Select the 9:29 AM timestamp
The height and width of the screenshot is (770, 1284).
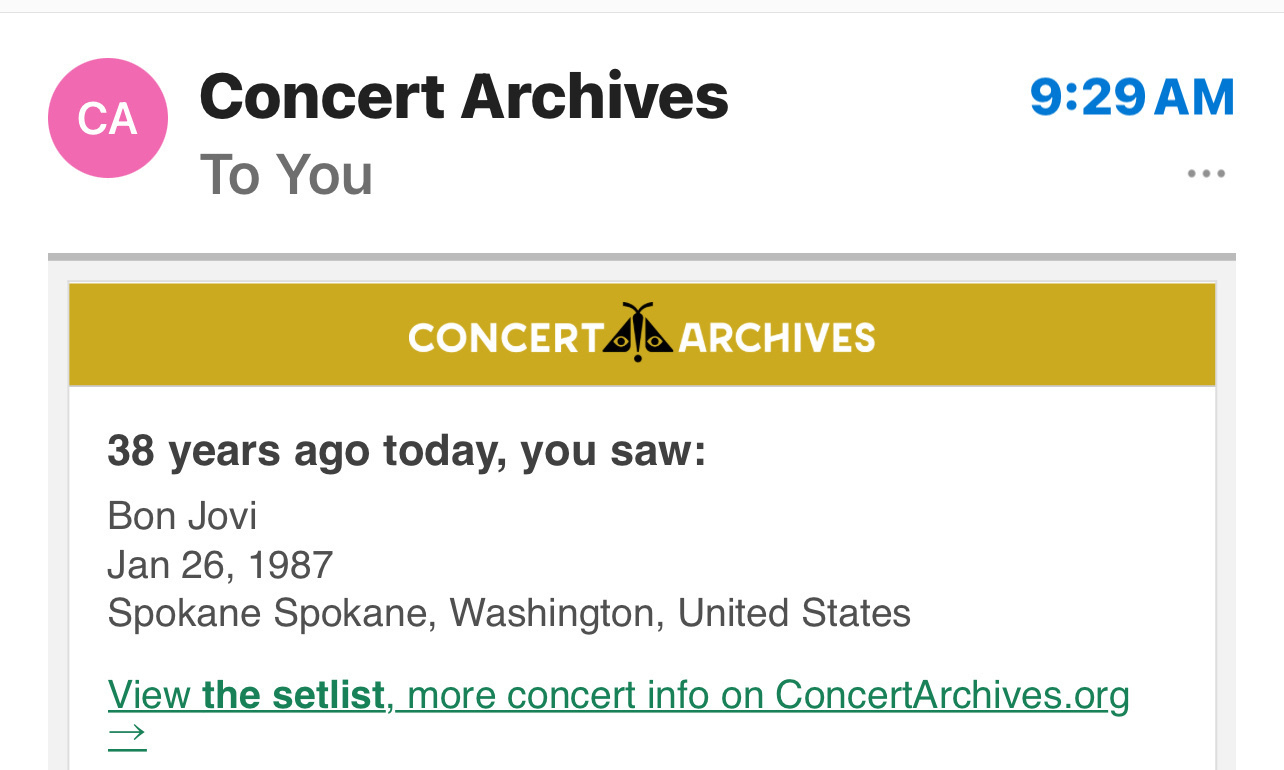point(1133,97)
